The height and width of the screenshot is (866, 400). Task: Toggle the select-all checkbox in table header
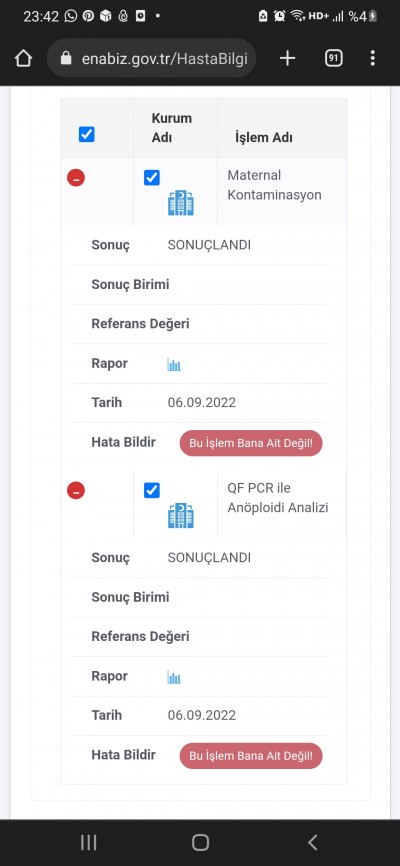87,134
